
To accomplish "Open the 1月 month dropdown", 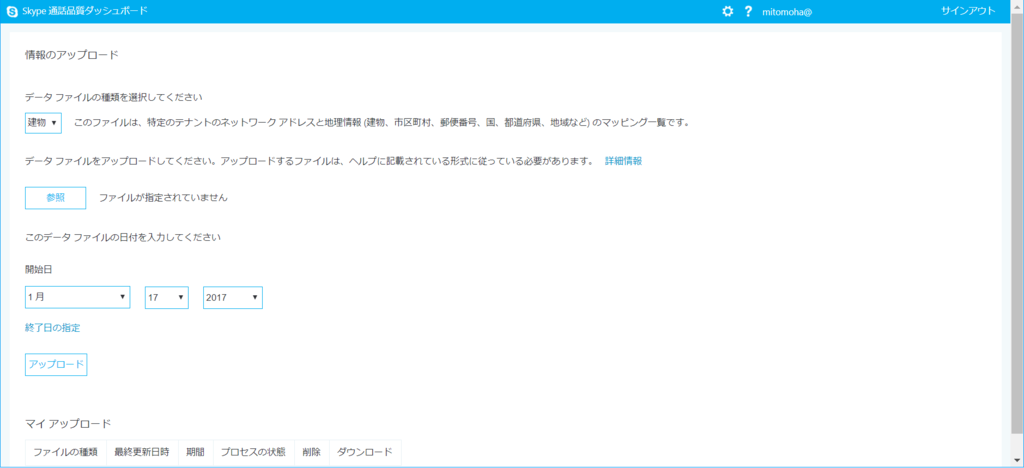I will tap(78, 297).
